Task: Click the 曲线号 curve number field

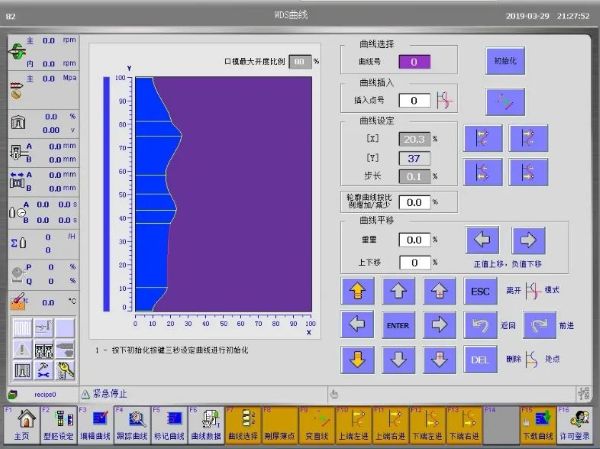Action: (x=414, y=62)
